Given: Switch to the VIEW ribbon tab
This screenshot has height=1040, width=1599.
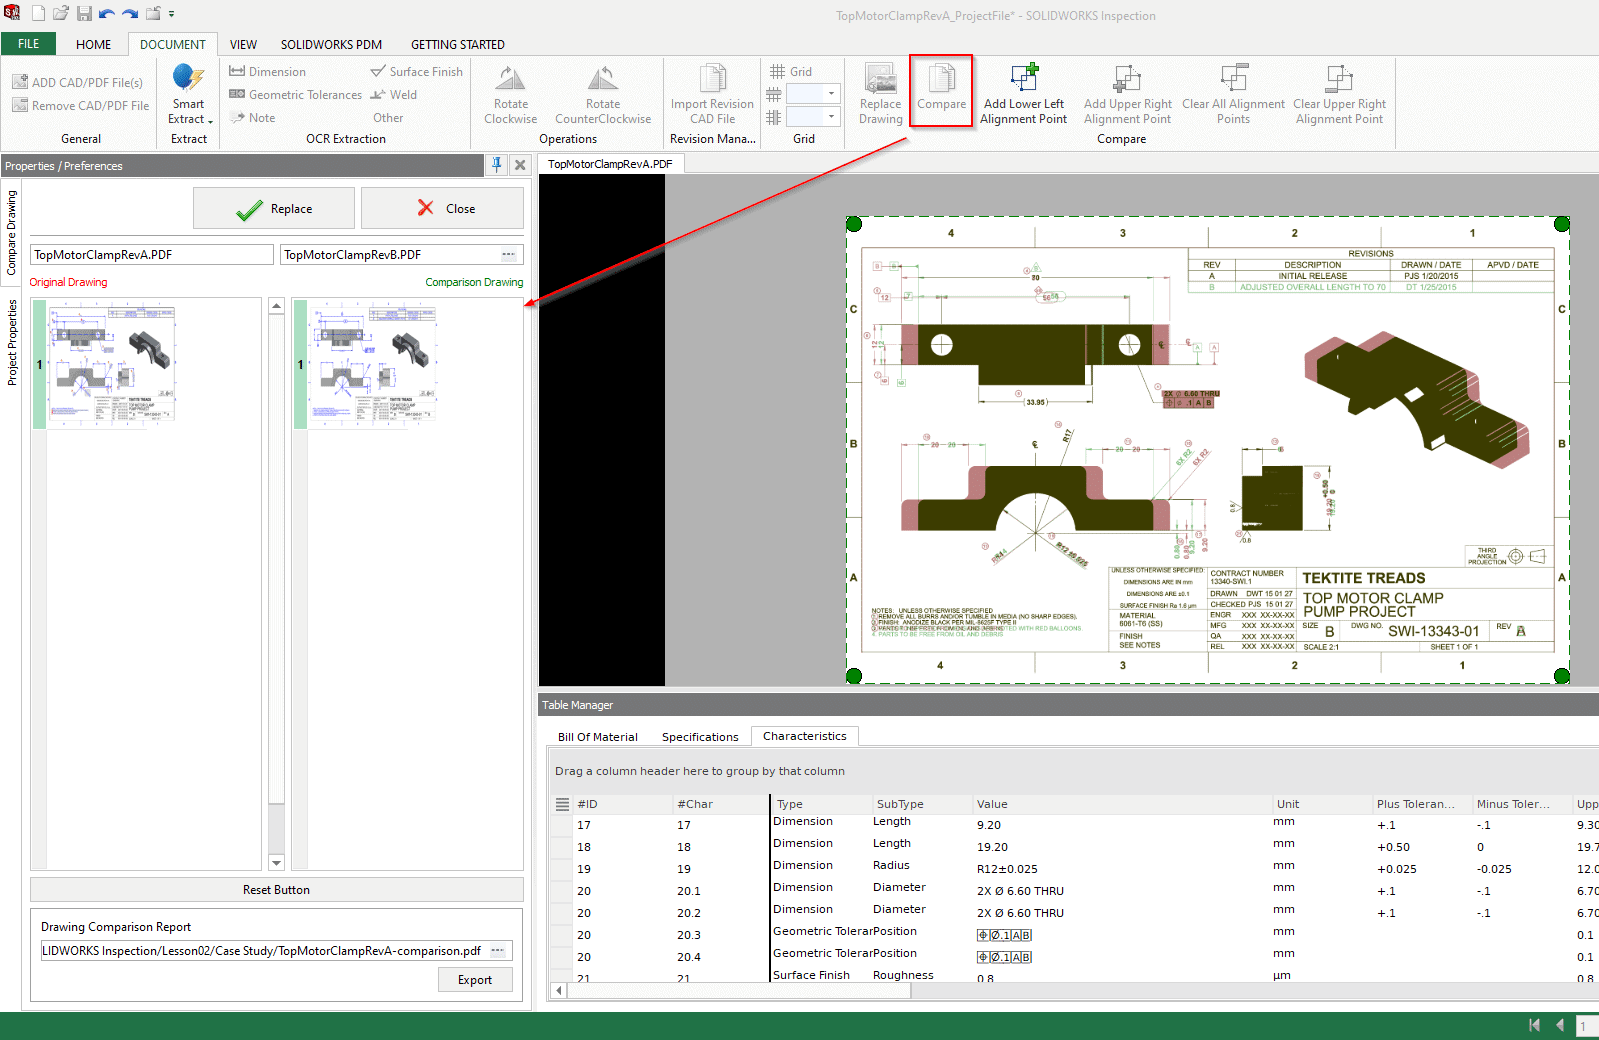Looking at the screenshot, I should [x=243, y=44].
